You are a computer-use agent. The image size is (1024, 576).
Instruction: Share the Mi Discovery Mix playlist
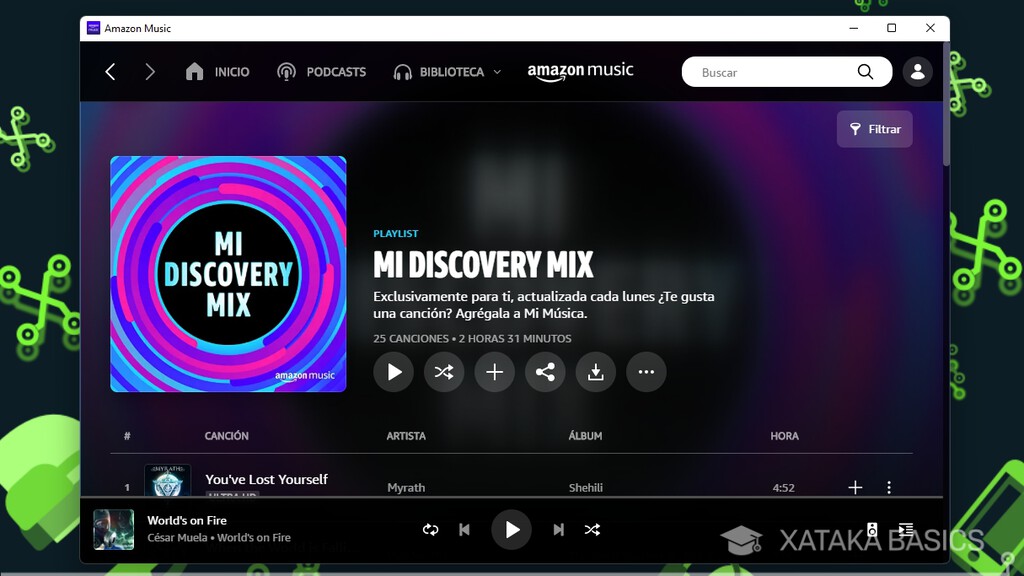click(545, 372)
